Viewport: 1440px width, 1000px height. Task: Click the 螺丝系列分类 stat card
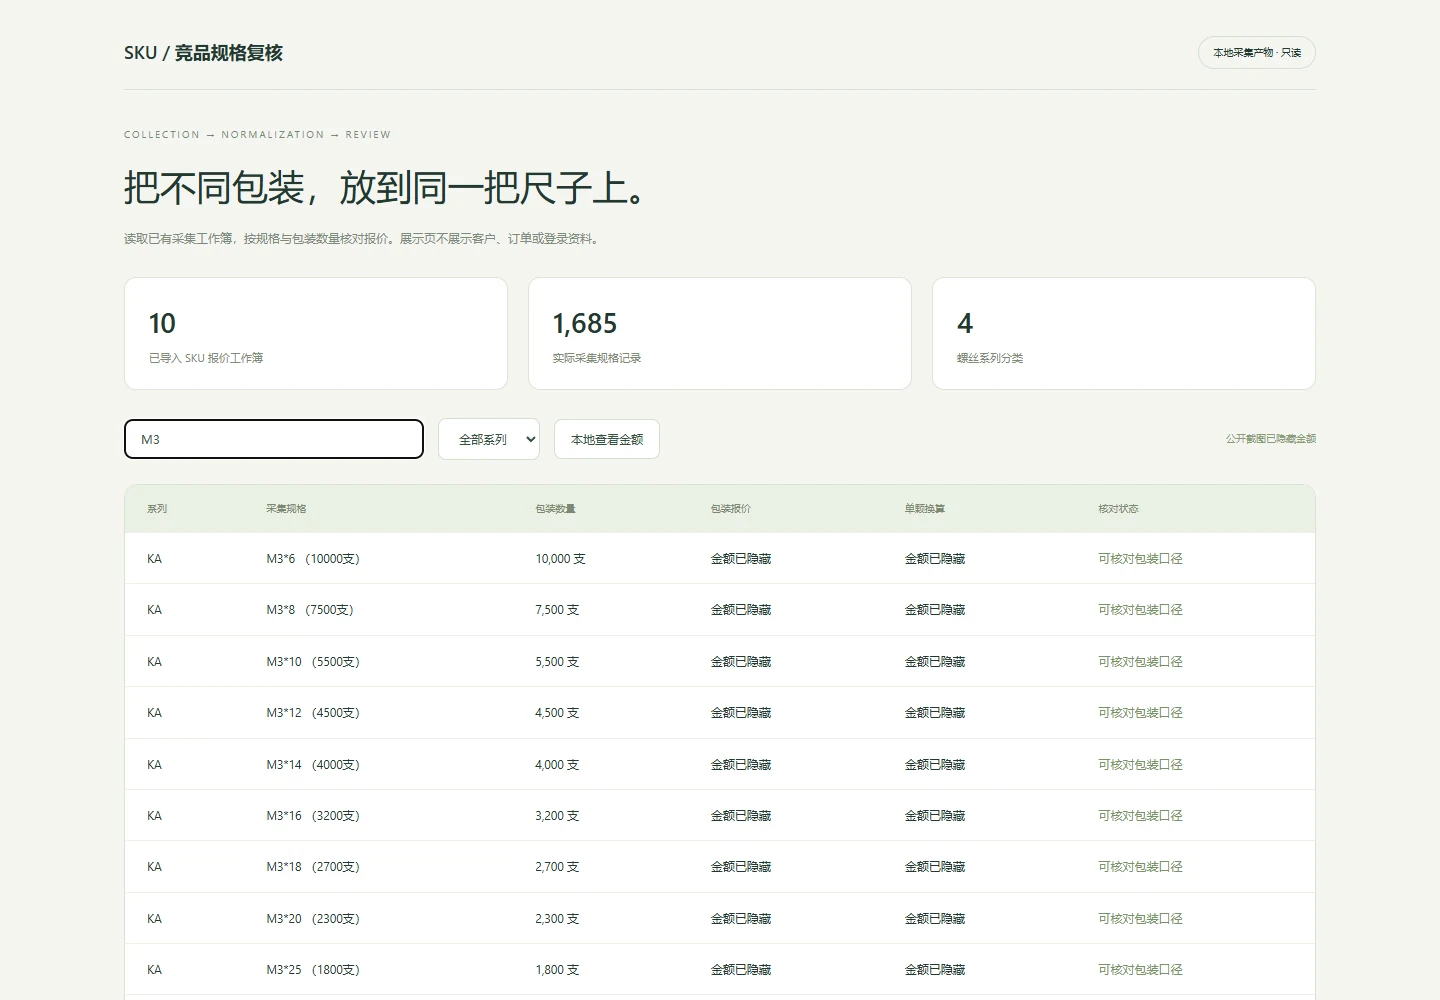click(1124, 333)
